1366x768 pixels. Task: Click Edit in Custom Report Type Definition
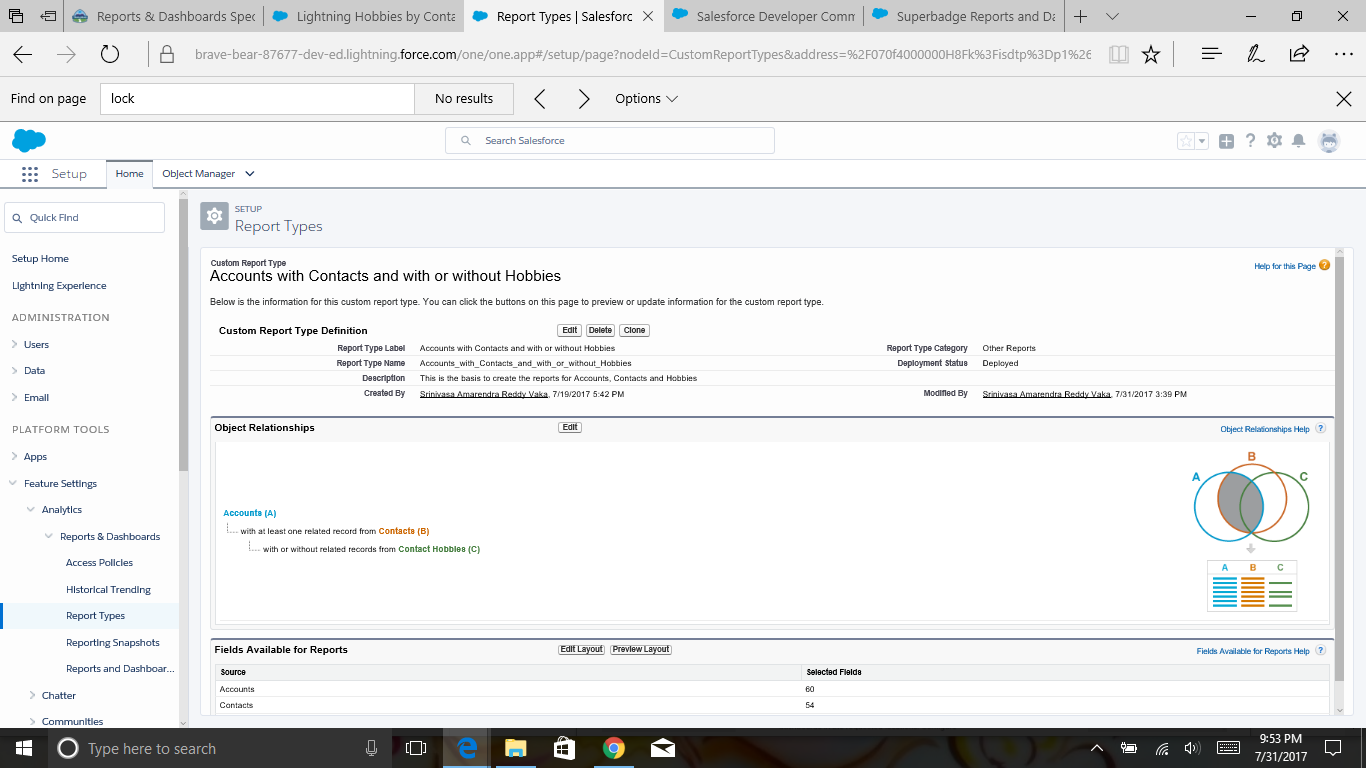point(570,330)
